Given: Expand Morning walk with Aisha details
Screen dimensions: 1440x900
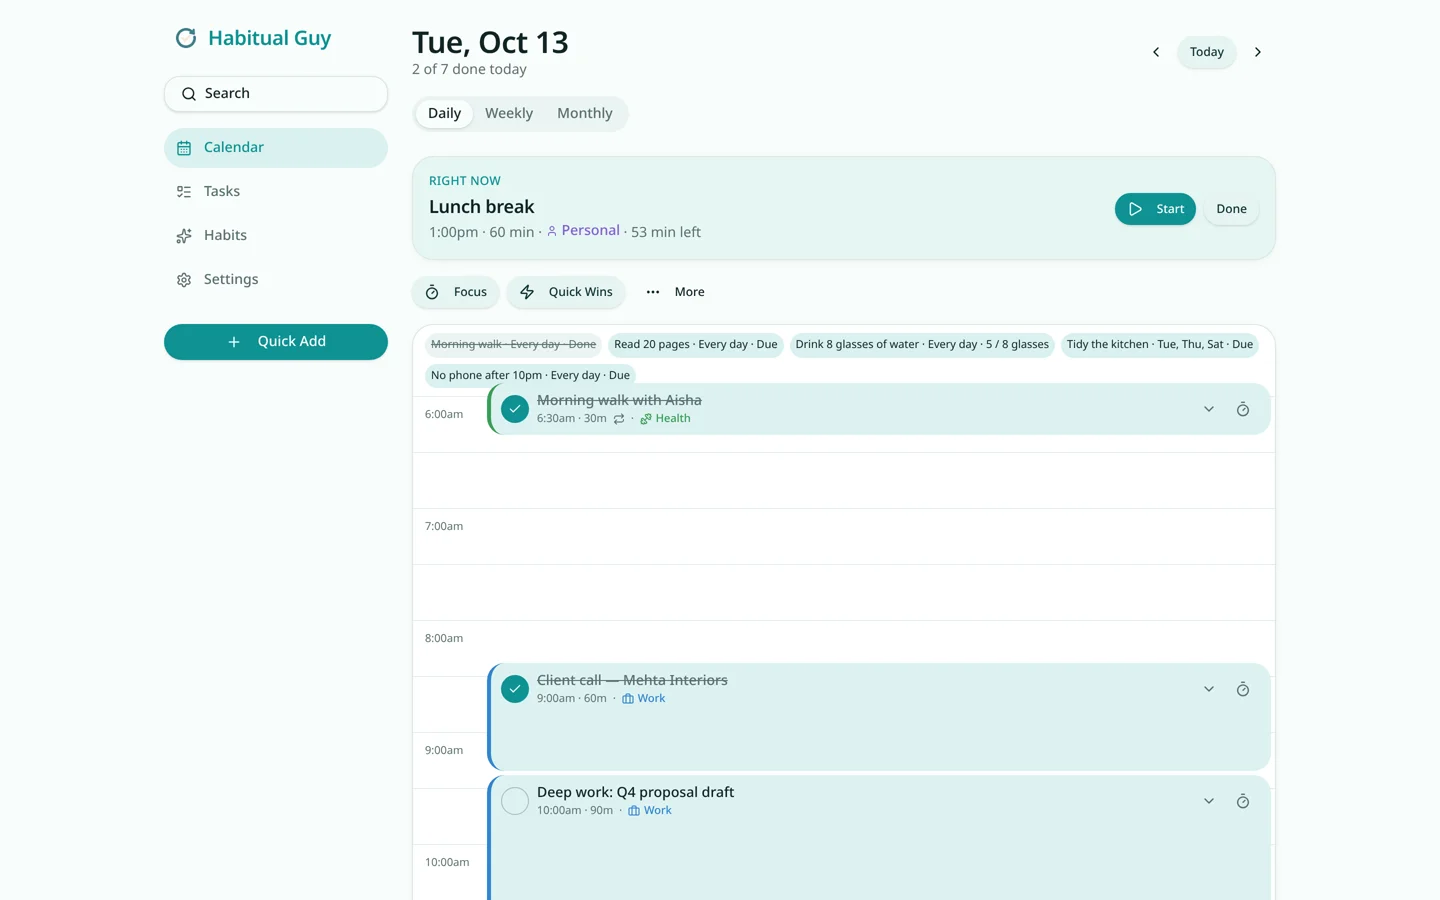Looking at the screenshot, I should [1209, 409].
